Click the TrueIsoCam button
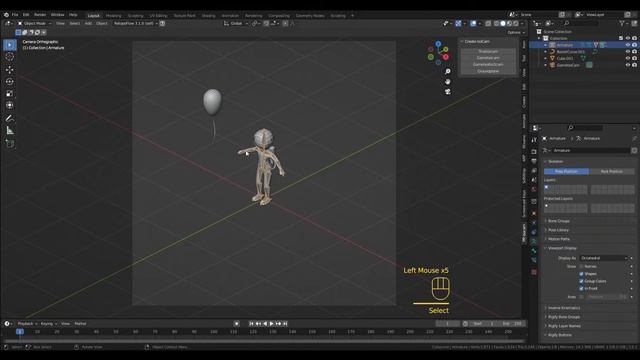The width and height of the screenshot is (640, 360). click(x=488, y=51)
